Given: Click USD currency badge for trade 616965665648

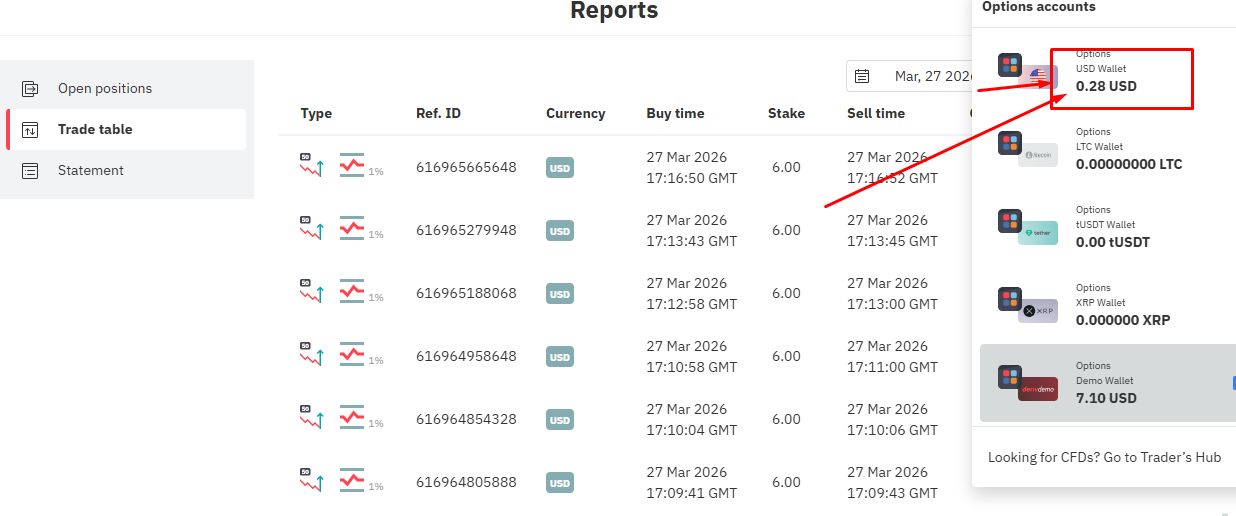Looking at the screenshot, I should (560, 168).
